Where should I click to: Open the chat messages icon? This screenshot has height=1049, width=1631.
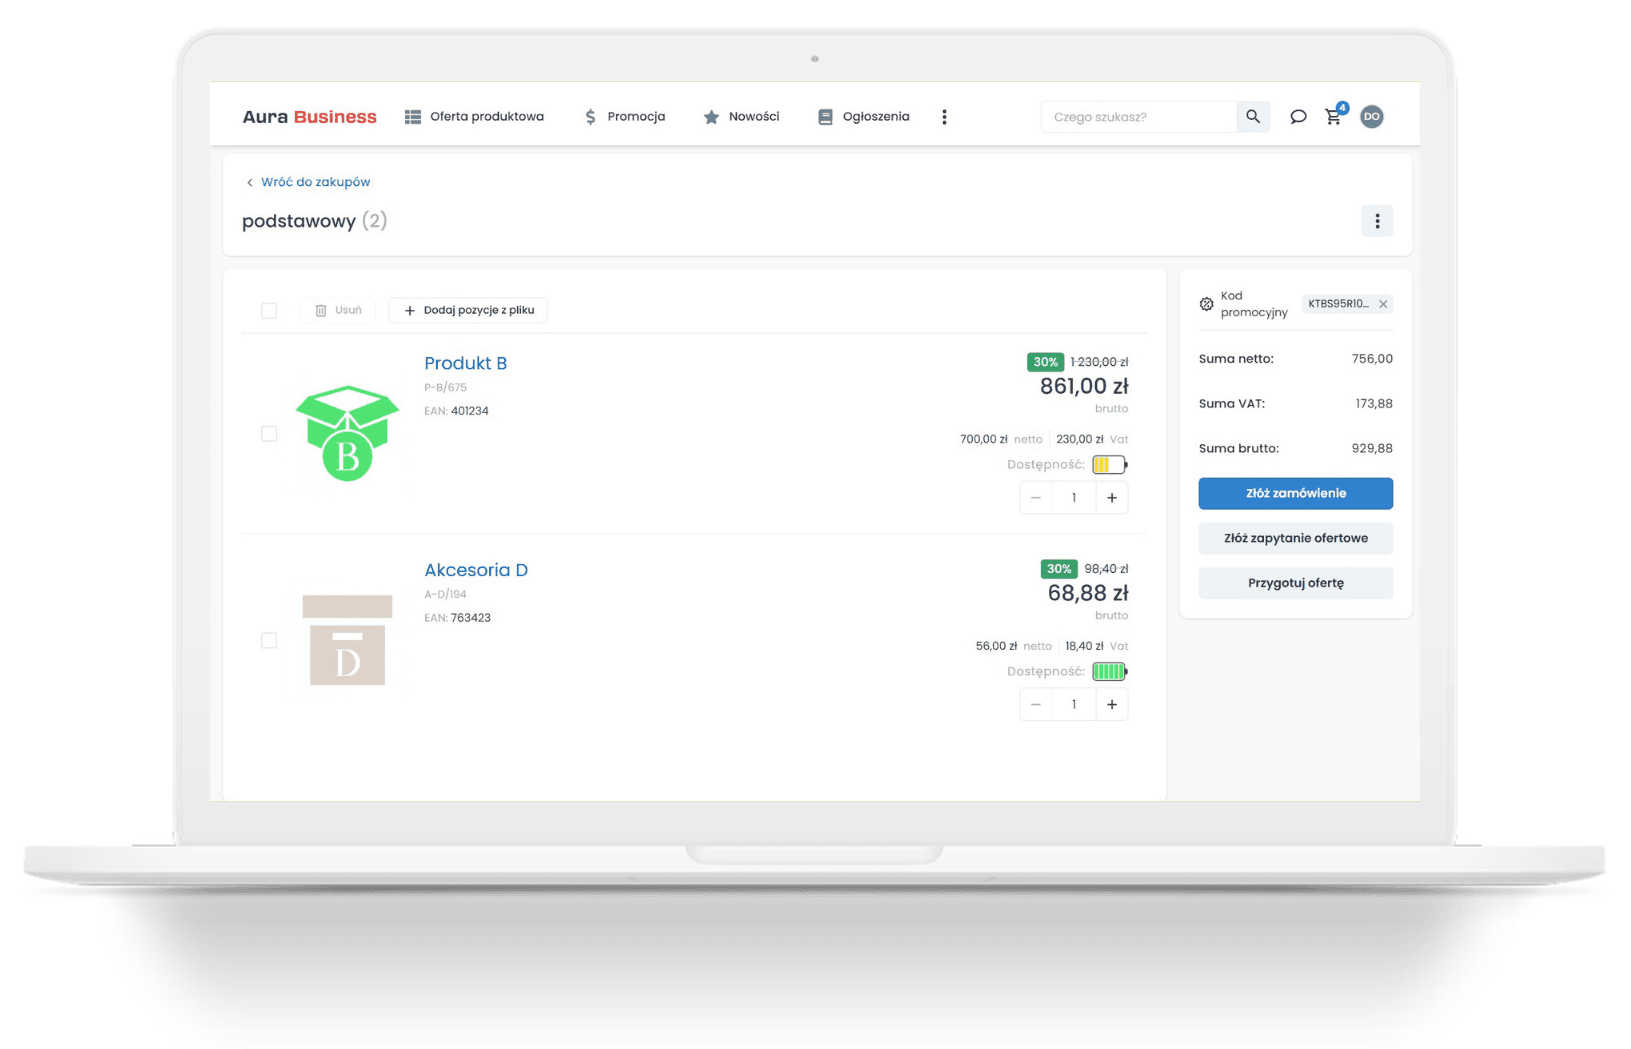1297,117
